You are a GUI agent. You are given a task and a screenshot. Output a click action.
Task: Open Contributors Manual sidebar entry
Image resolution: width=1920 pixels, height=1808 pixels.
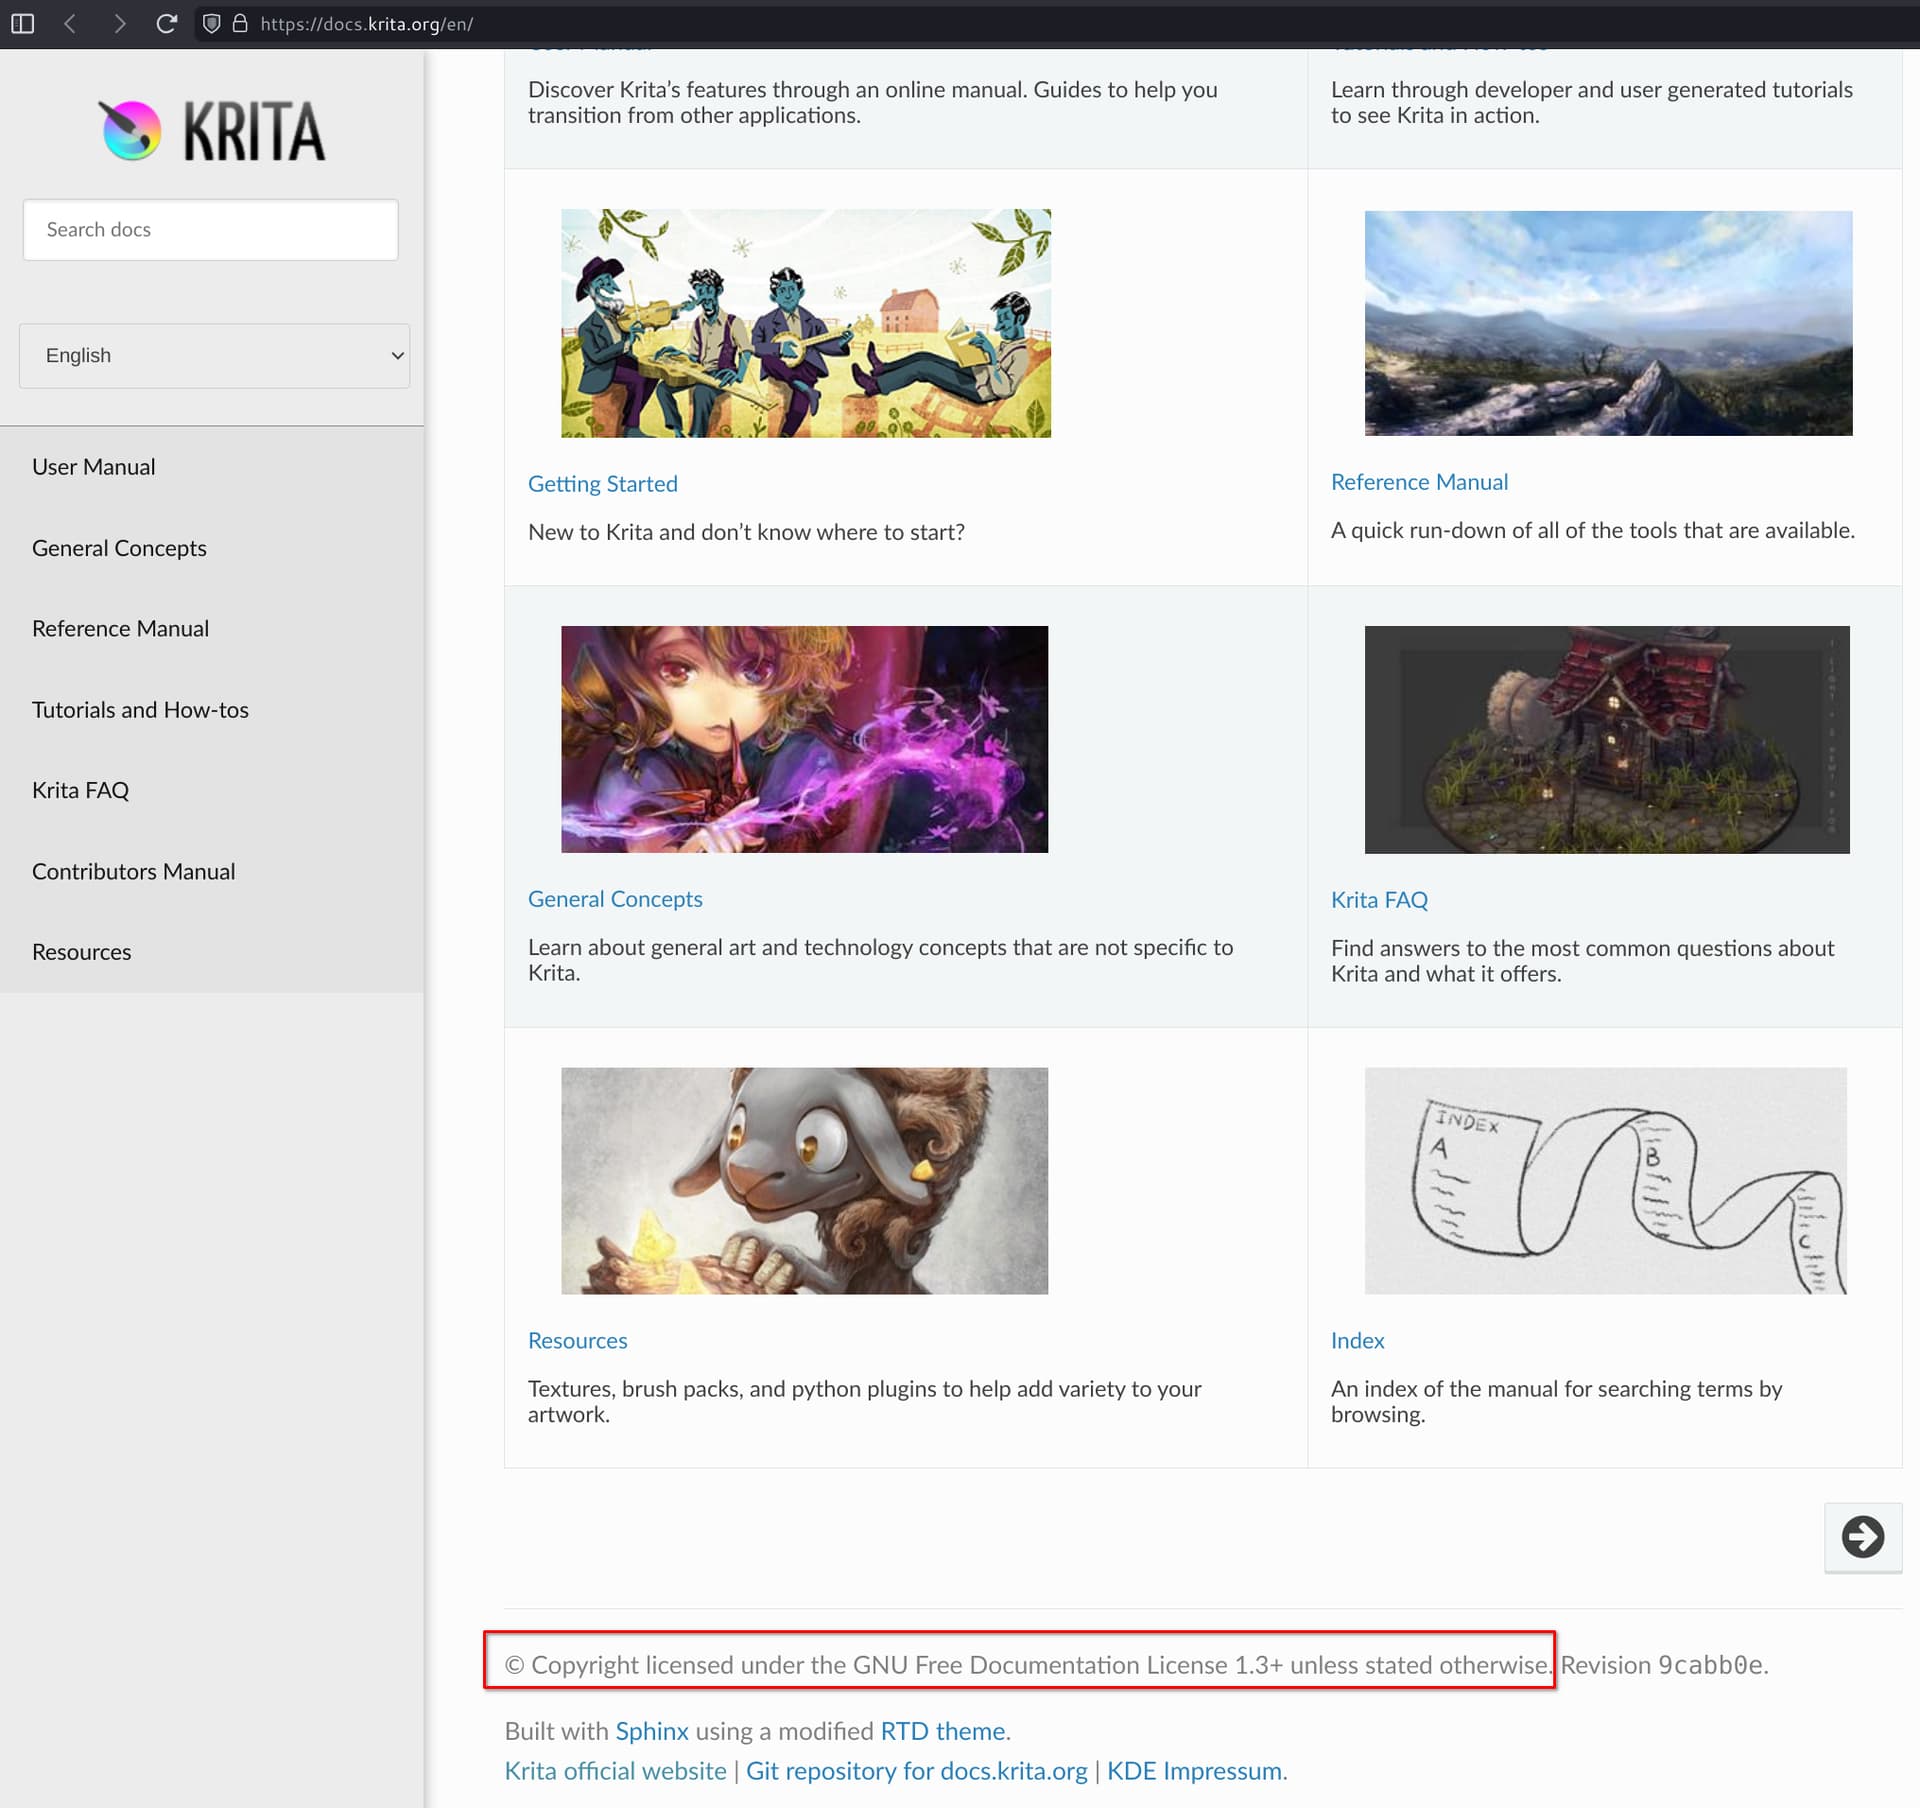point(133,872)
